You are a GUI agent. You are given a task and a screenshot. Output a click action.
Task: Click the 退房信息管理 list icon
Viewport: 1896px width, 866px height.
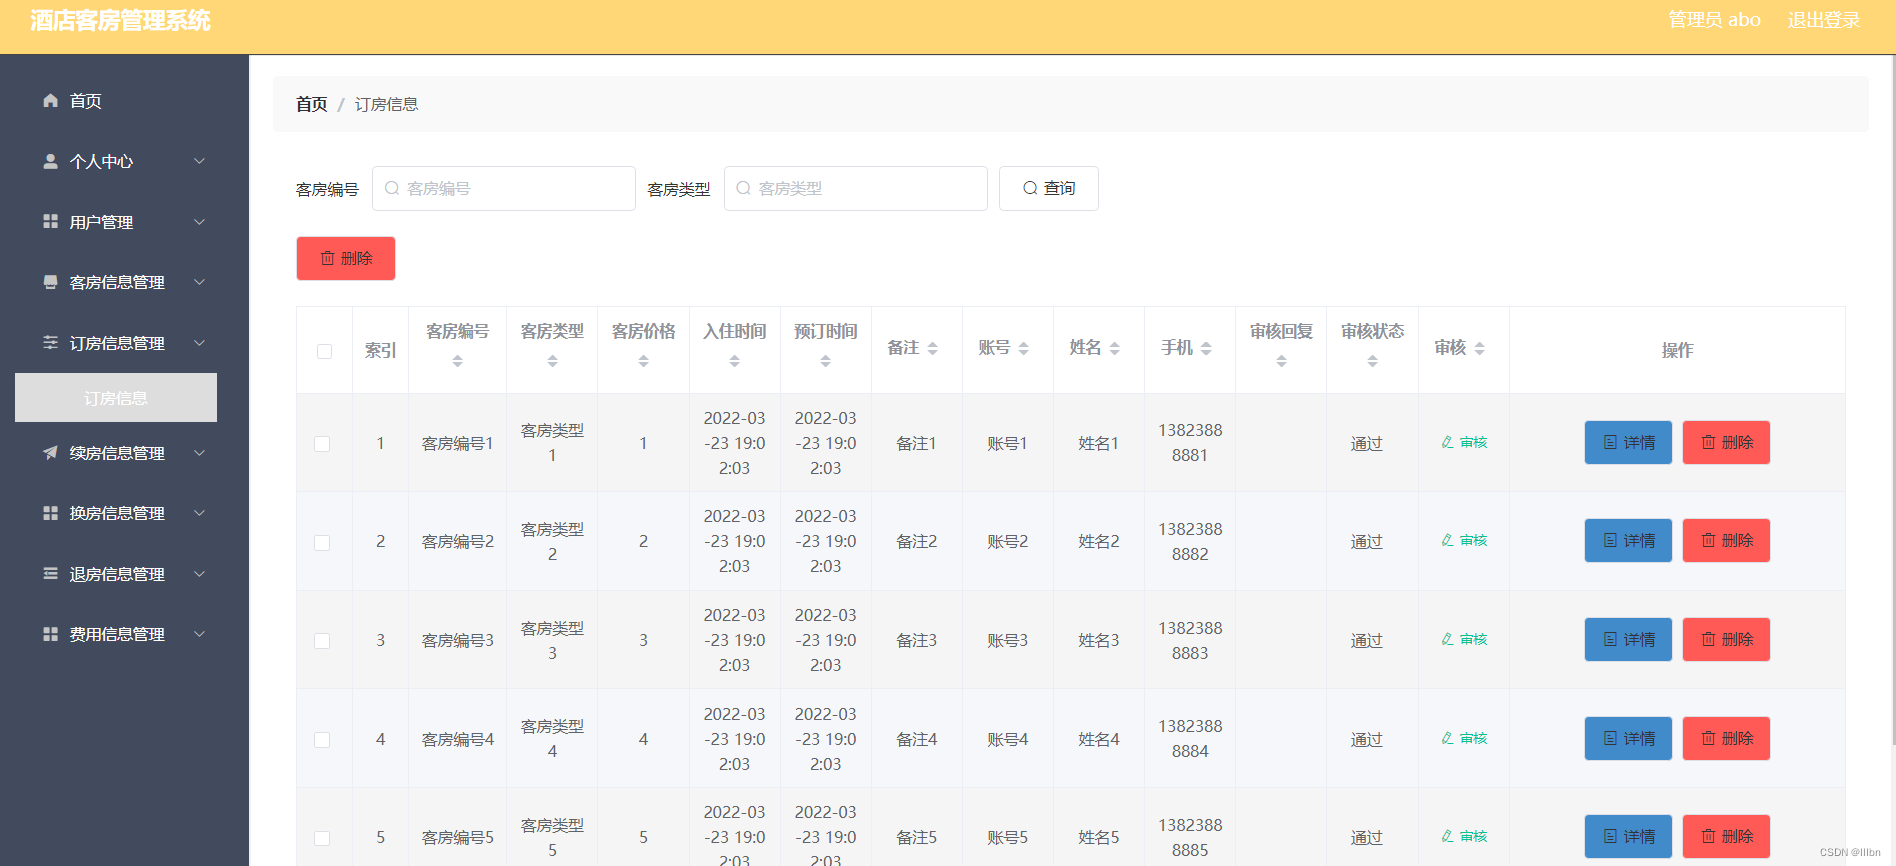(50, 574)
